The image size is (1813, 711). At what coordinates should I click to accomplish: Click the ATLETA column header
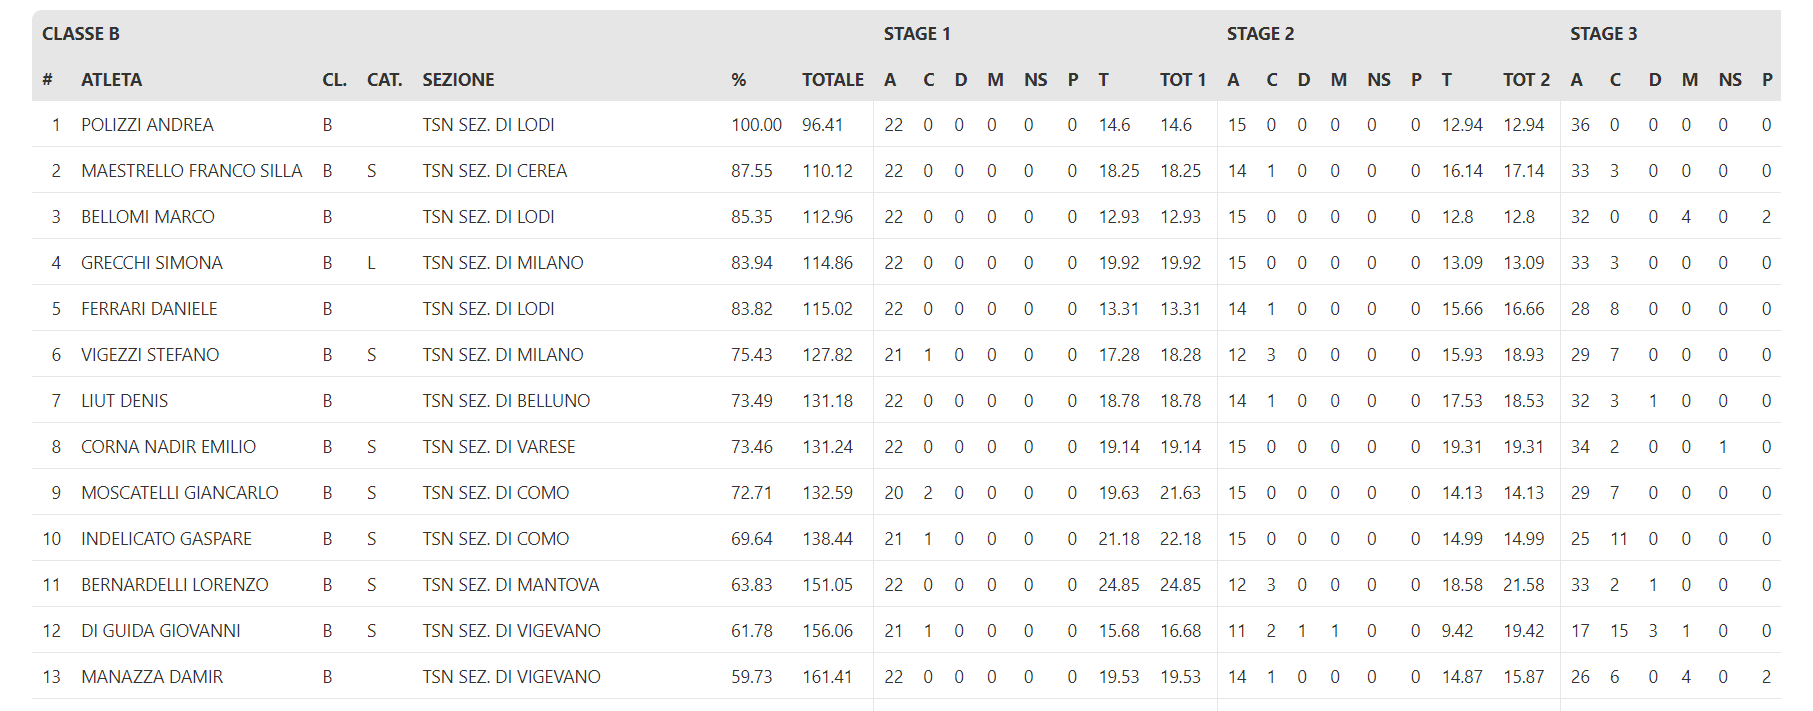pos(111,80)
